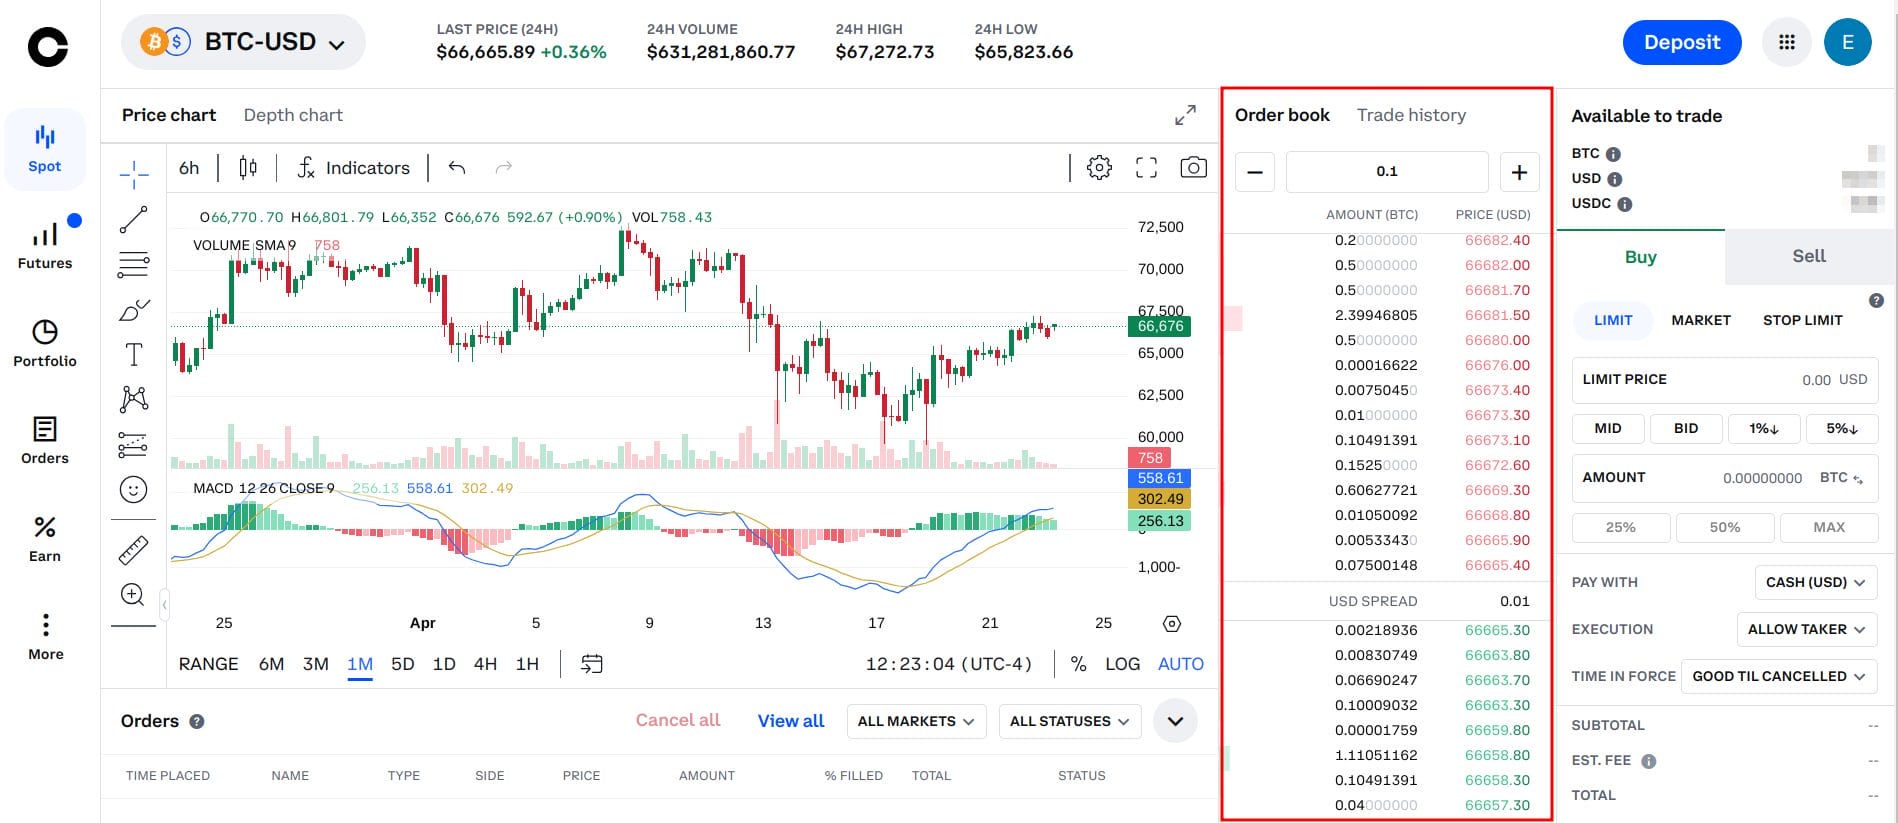Screen dimensions: 1898x823
Task: Select the STOP LIMIT order type
Action: point(1802,320)
